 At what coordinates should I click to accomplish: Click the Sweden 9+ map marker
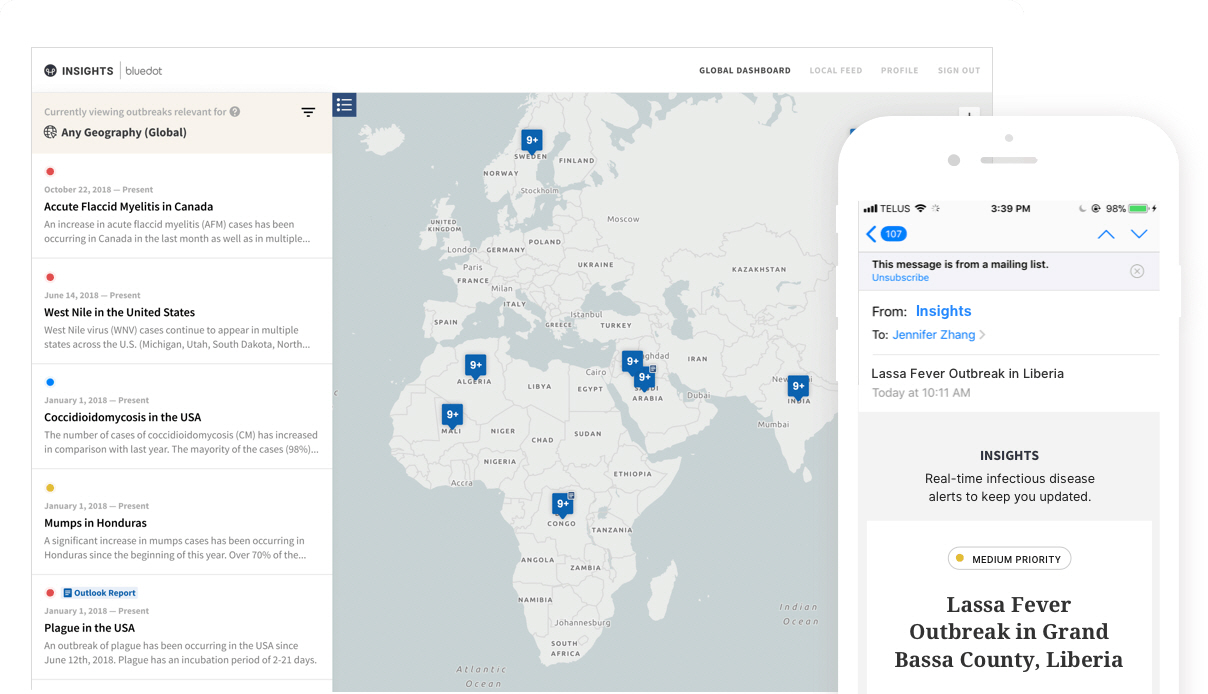pyautogui.click(x=532, y=141)
